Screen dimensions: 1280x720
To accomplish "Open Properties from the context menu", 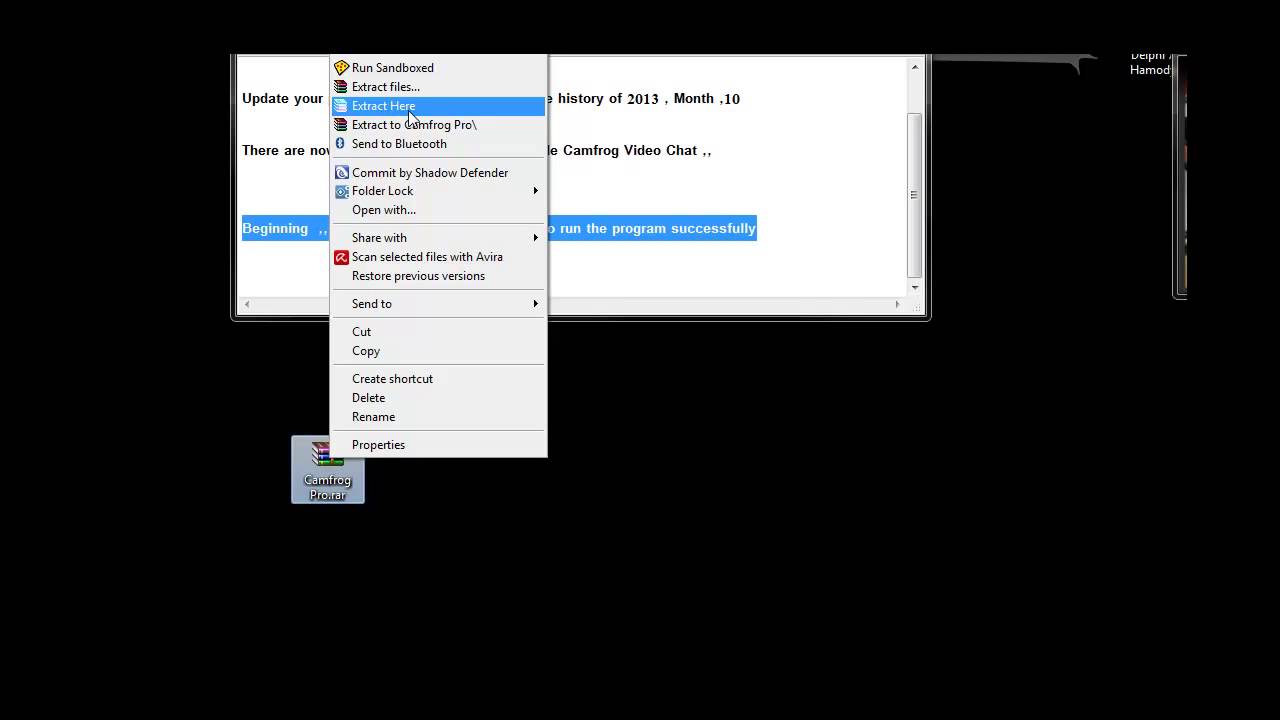I will pyautogui.click(x=439, y=445).
